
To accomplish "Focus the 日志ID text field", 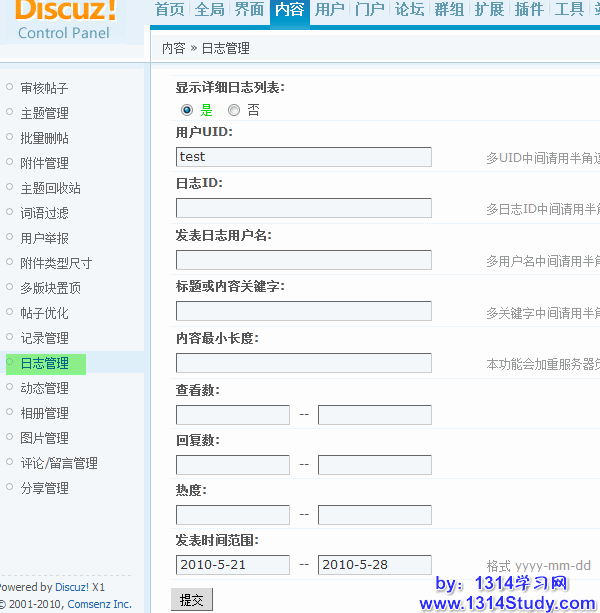I will 303,208.
